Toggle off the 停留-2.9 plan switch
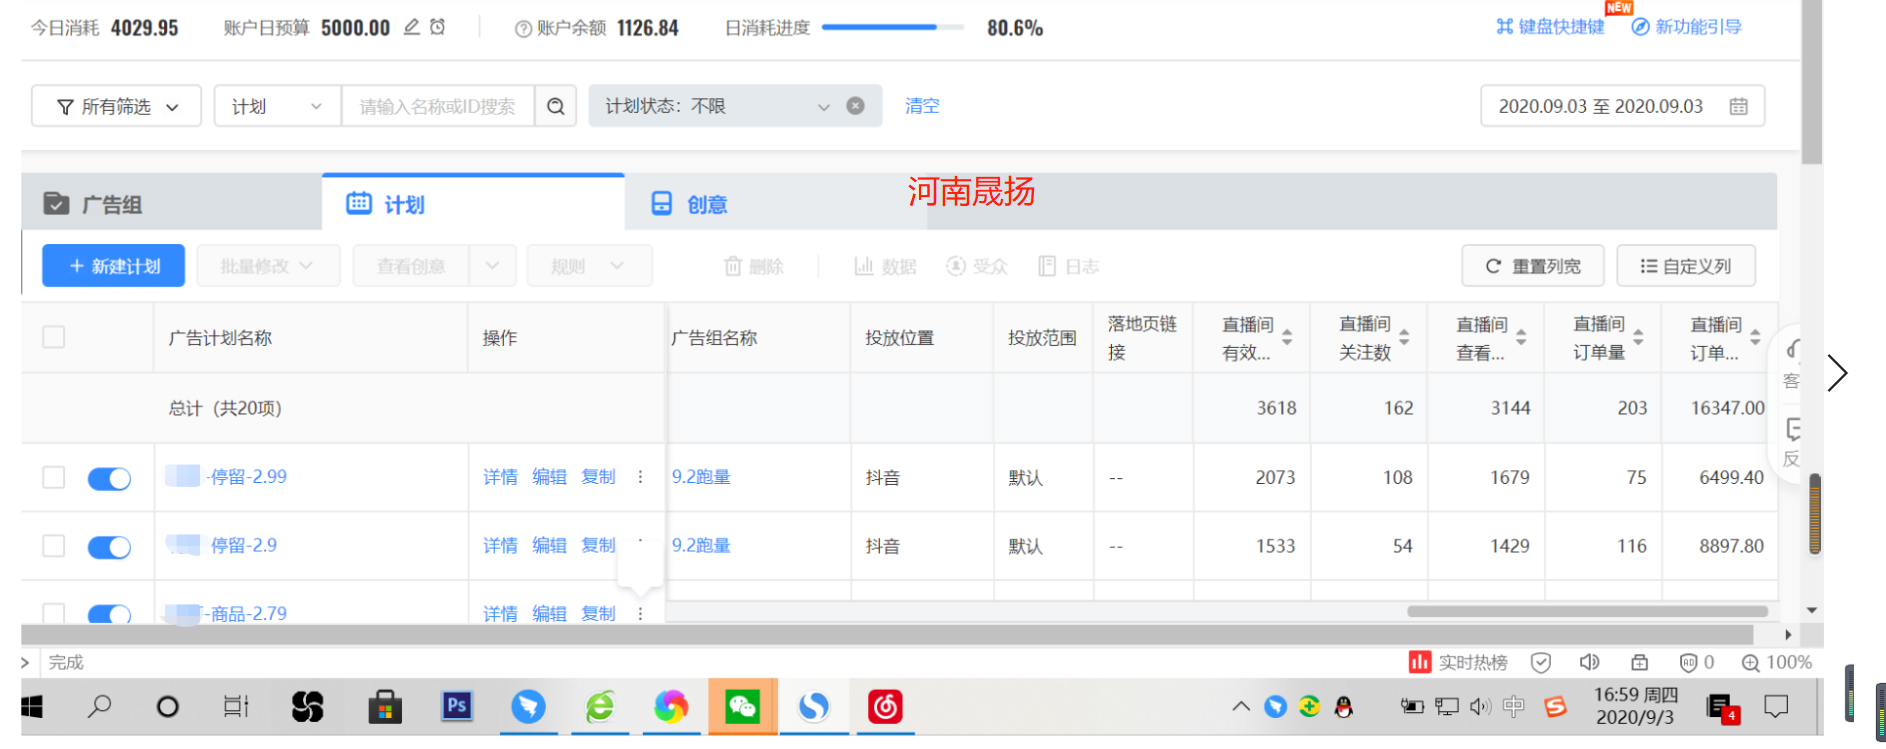 109,546
